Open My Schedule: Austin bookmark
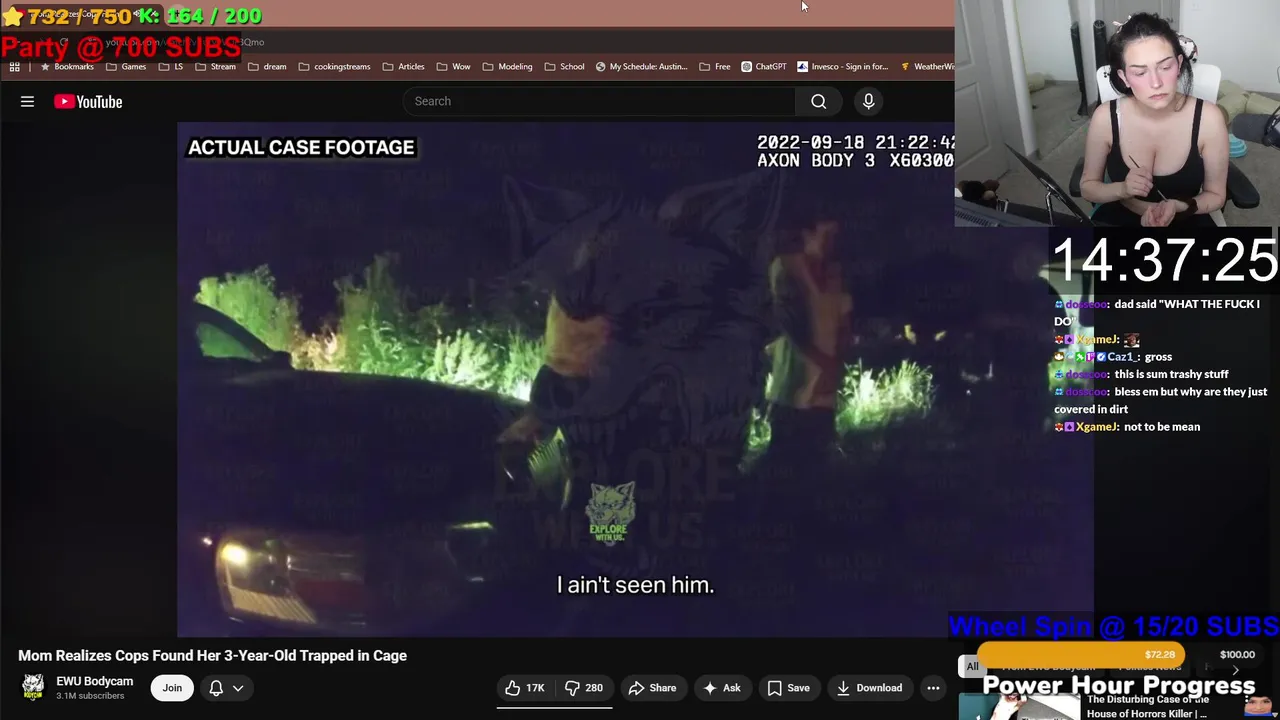Image resolution: width=1280 pixels, height=720 pixels. point(641,67)
